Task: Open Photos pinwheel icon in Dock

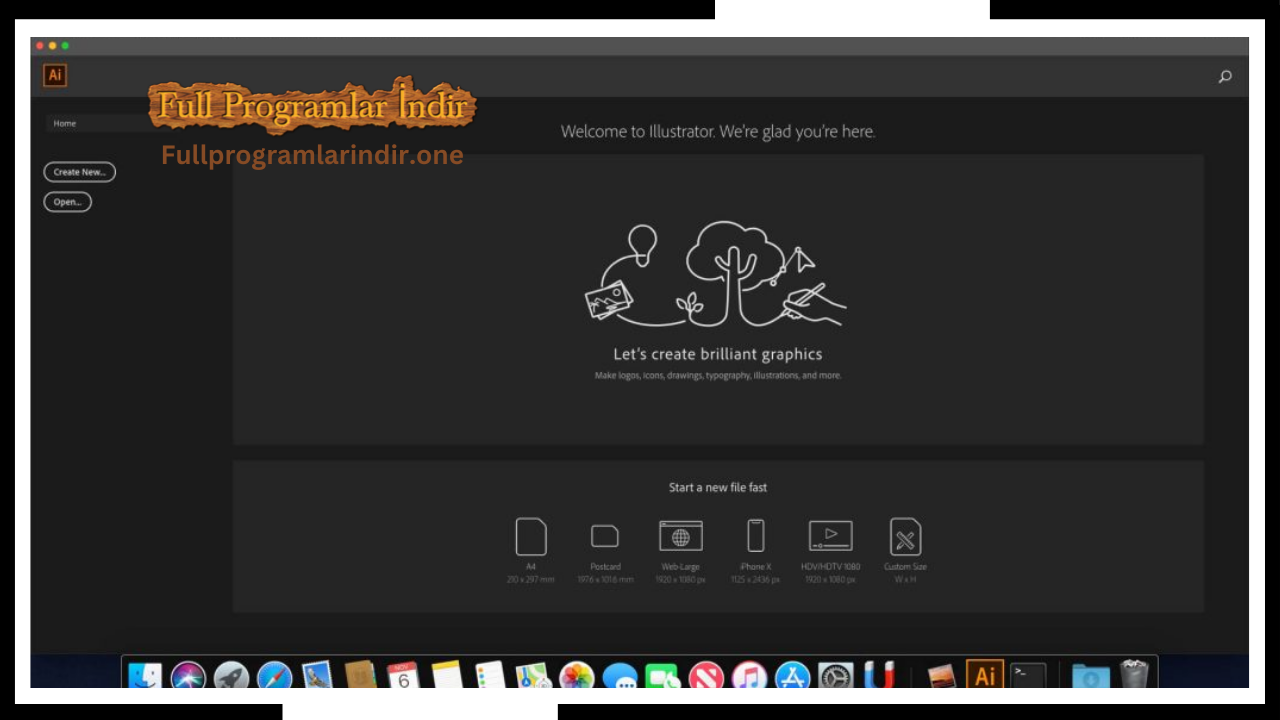Action: (x=577, y=675)
